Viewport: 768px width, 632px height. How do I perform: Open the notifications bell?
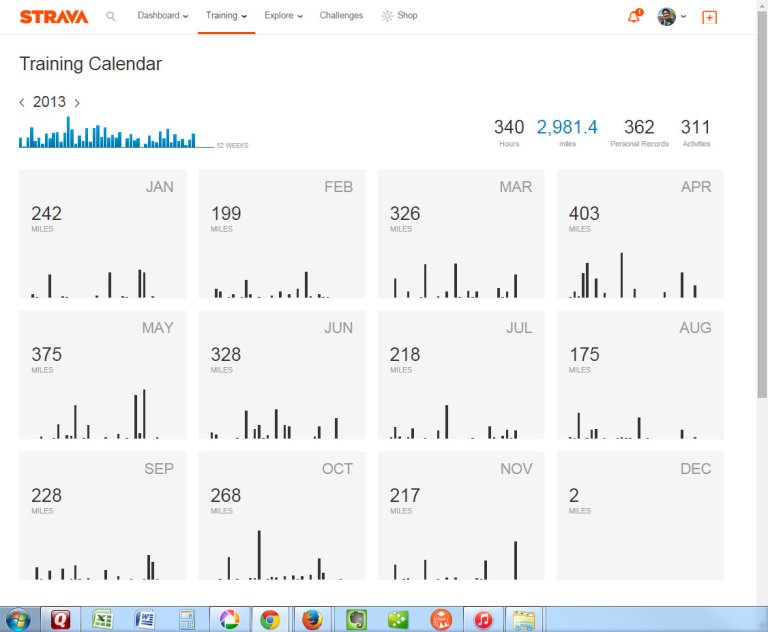point(634,17)
